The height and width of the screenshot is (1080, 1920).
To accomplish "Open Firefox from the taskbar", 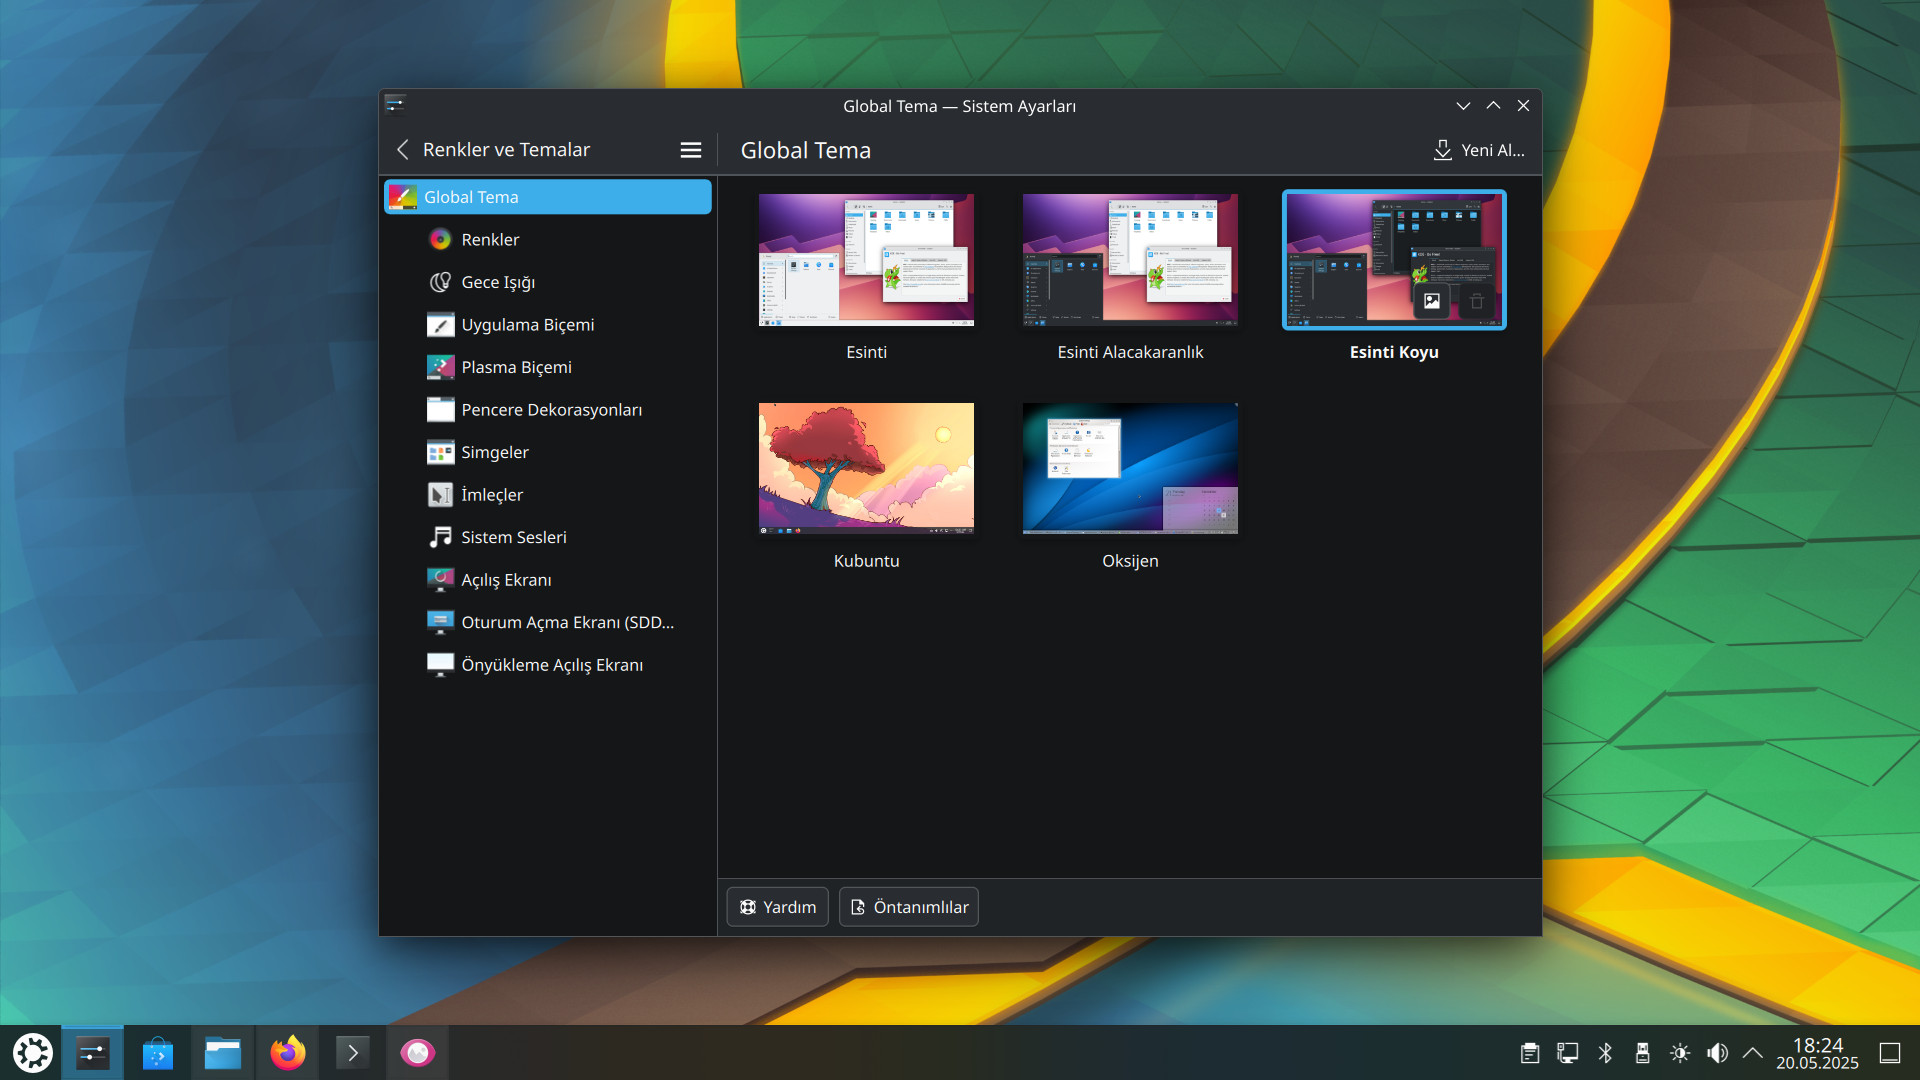I will 288,1053.
